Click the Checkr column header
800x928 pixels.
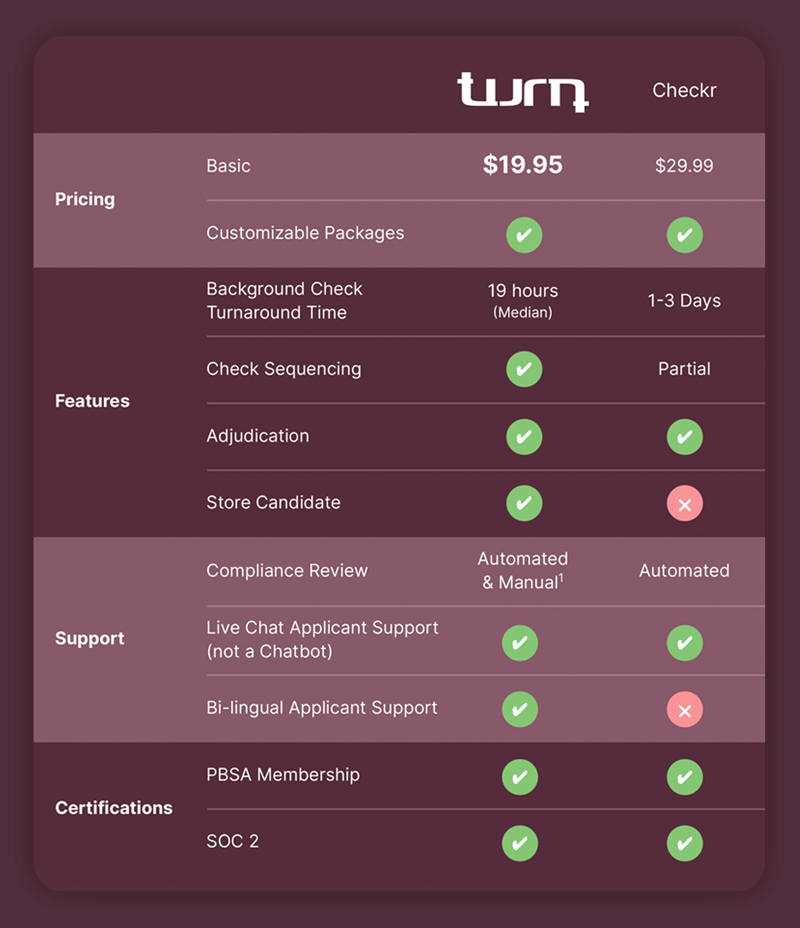pos(685,91)
